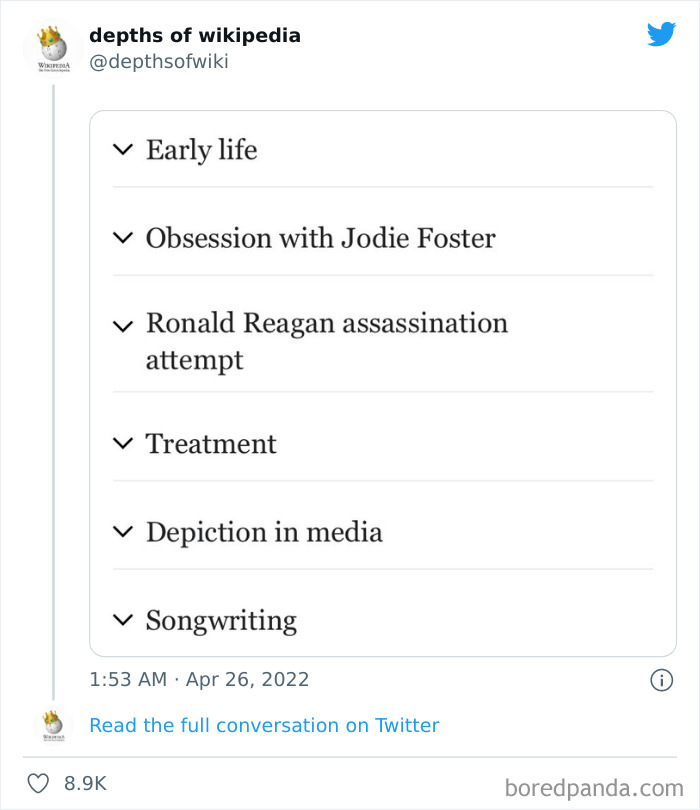Image resolution: width=700 pixels, height=810 pixels.
Task: Expand the Treatment section chevron
Action: point(123,443)
